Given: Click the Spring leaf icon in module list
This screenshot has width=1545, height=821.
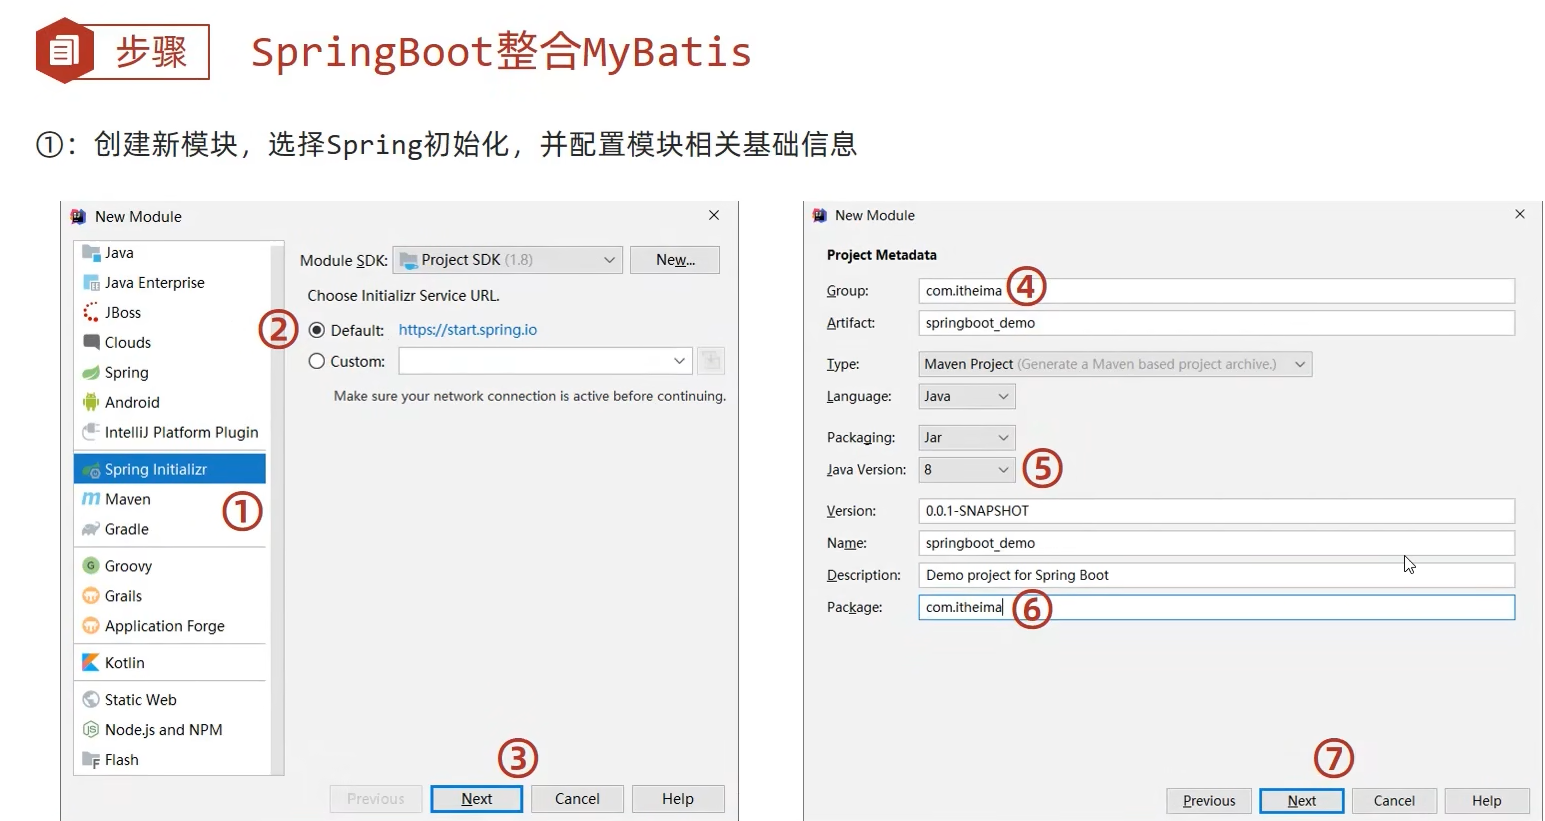Looking at the screenshot, I should coord(91,373).
